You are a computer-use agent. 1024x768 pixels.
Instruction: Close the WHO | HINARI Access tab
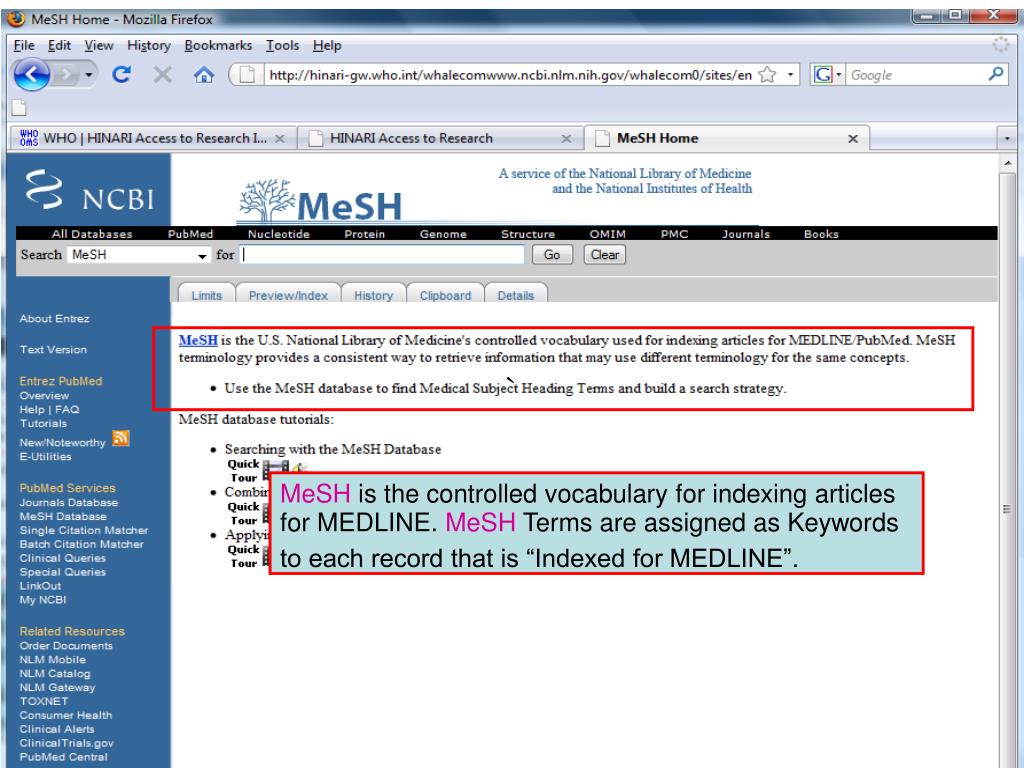(x=280, y=138)
